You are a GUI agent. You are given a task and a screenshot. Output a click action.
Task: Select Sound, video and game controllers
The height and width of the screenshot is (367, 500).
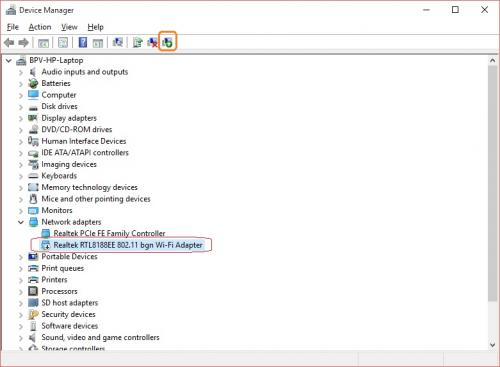(x=100, y=337)
